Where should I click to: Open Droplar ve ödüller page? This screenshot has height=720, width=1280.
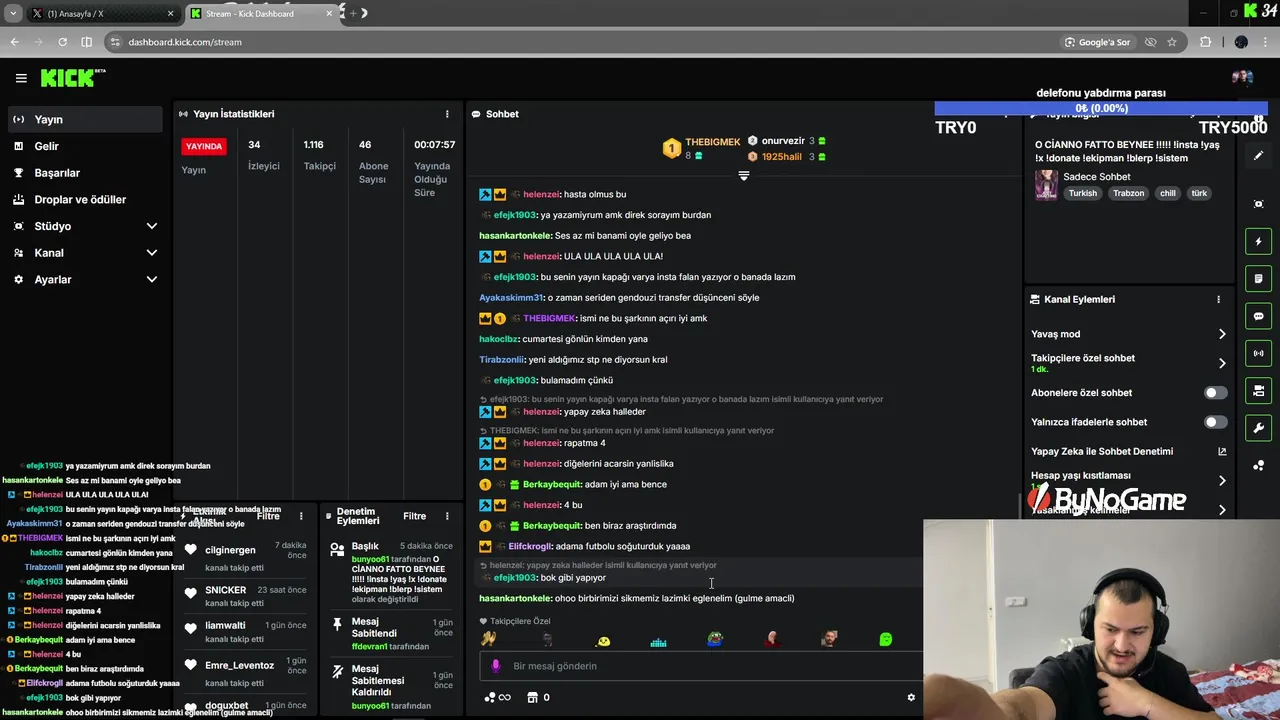click(83, 199)
